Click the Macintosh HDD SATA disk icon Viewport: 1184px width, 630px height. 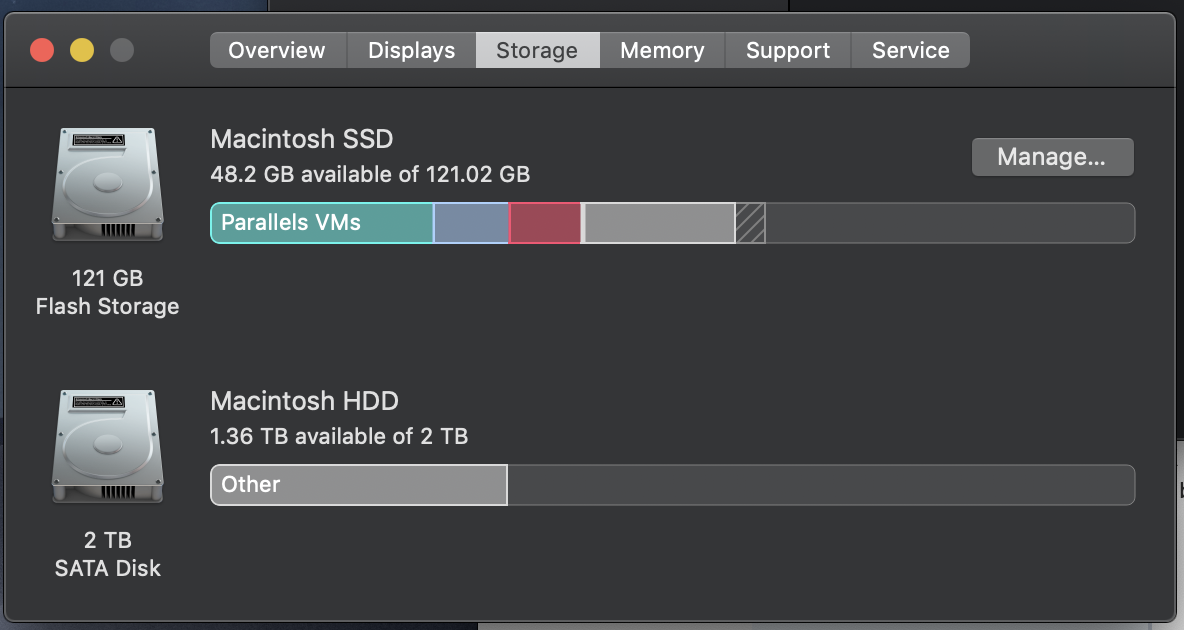[107, 446]
